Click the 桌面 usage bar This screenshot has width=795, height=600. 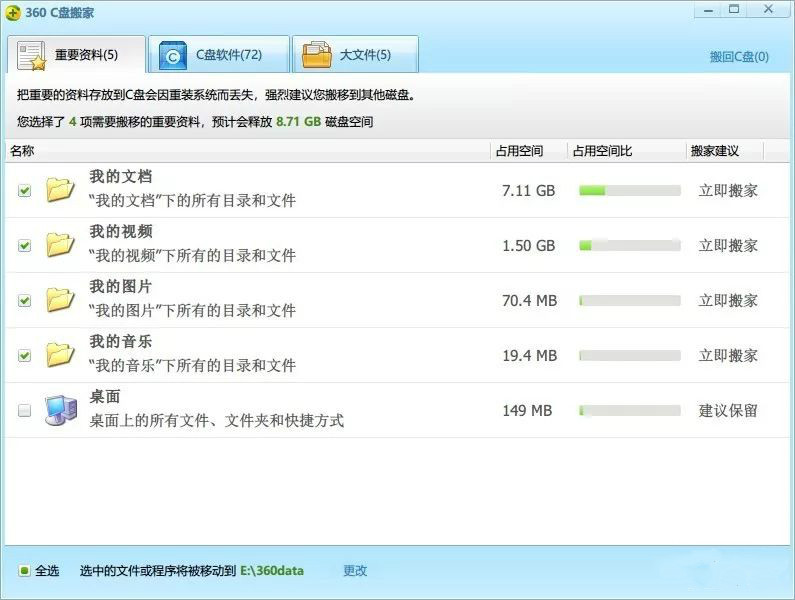[630, 410]
